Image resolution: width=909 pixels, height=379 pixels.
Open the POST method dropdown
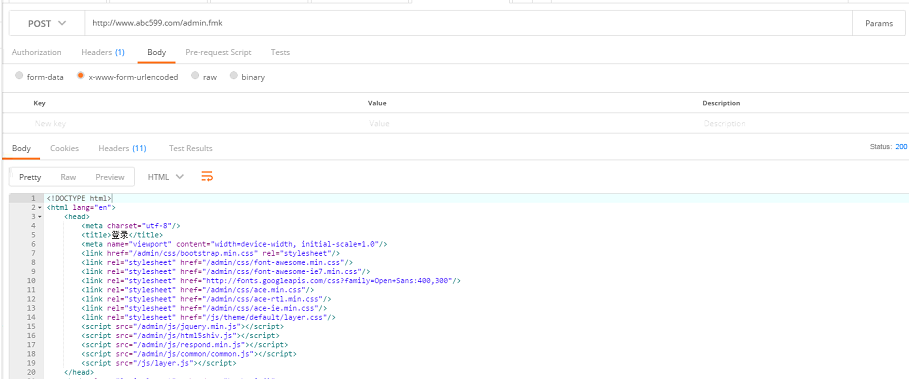[47, 24]
